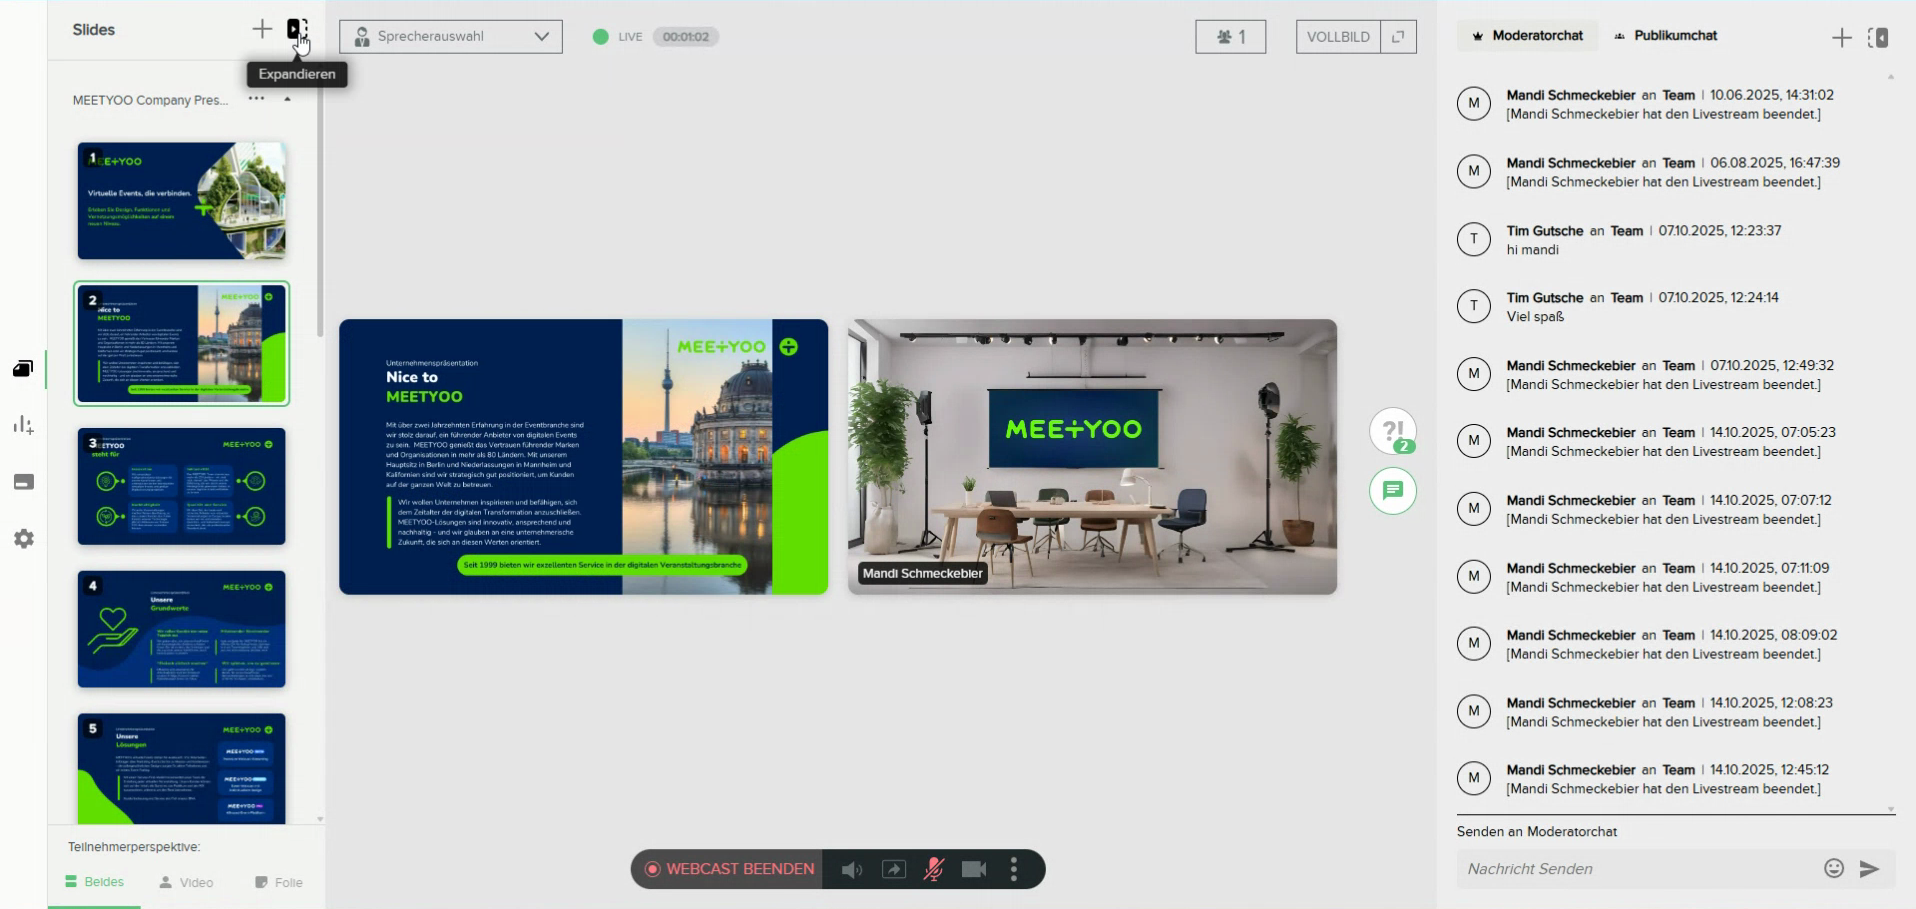Select the Video participant perspective tab
This screenshot has width=1916, height=909.
point(187,882)
